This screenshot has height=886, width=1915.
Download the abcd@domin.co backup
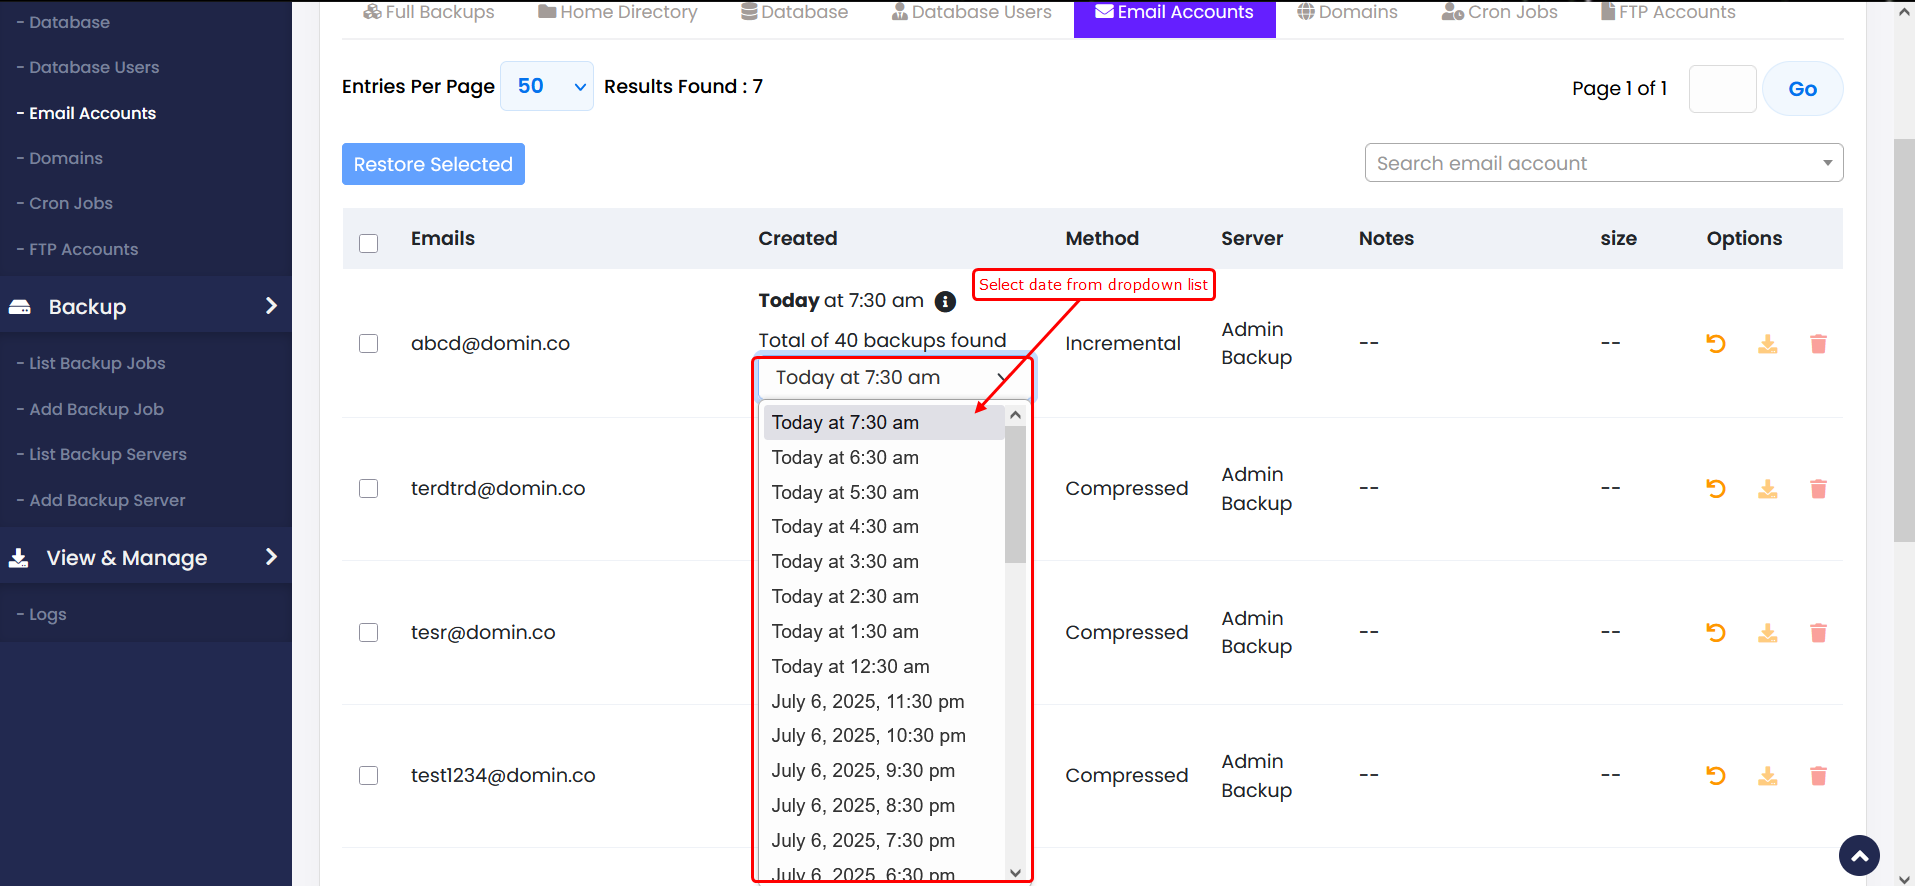tap(1767, 344)
